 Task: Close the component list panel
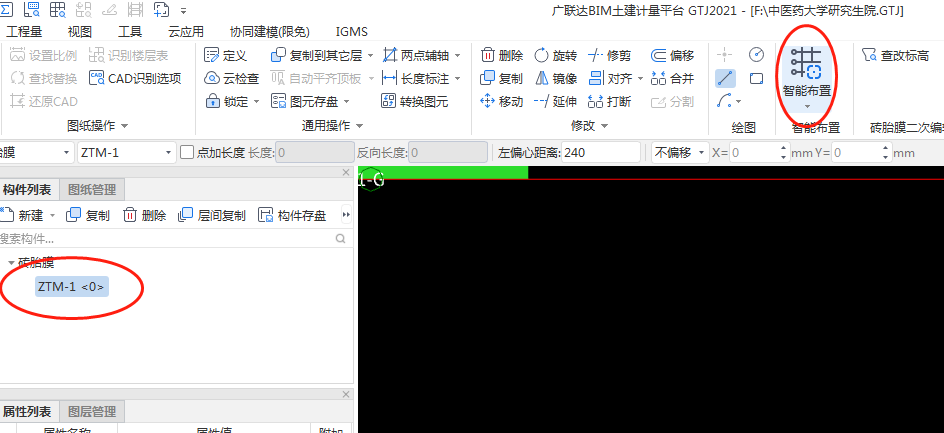click(346, 172)
